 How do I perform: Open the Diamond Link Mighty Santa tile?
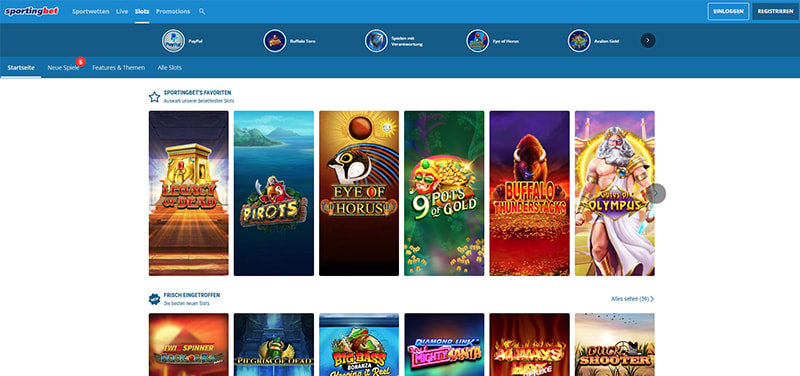(444, 344)
